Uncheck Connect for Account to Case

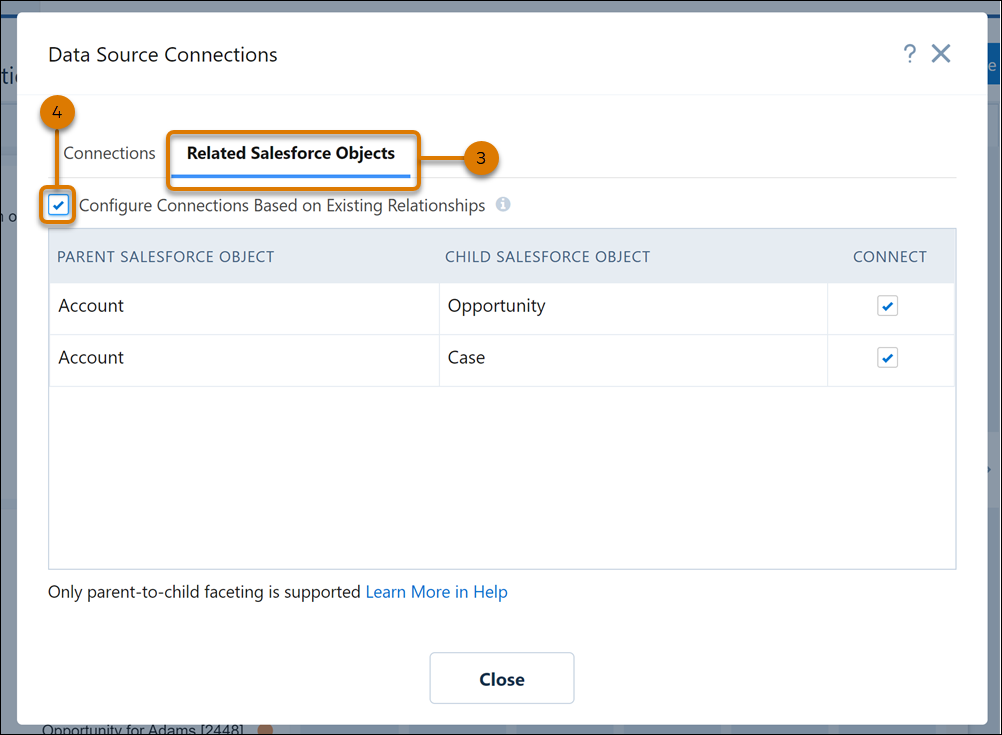point(888,357)
